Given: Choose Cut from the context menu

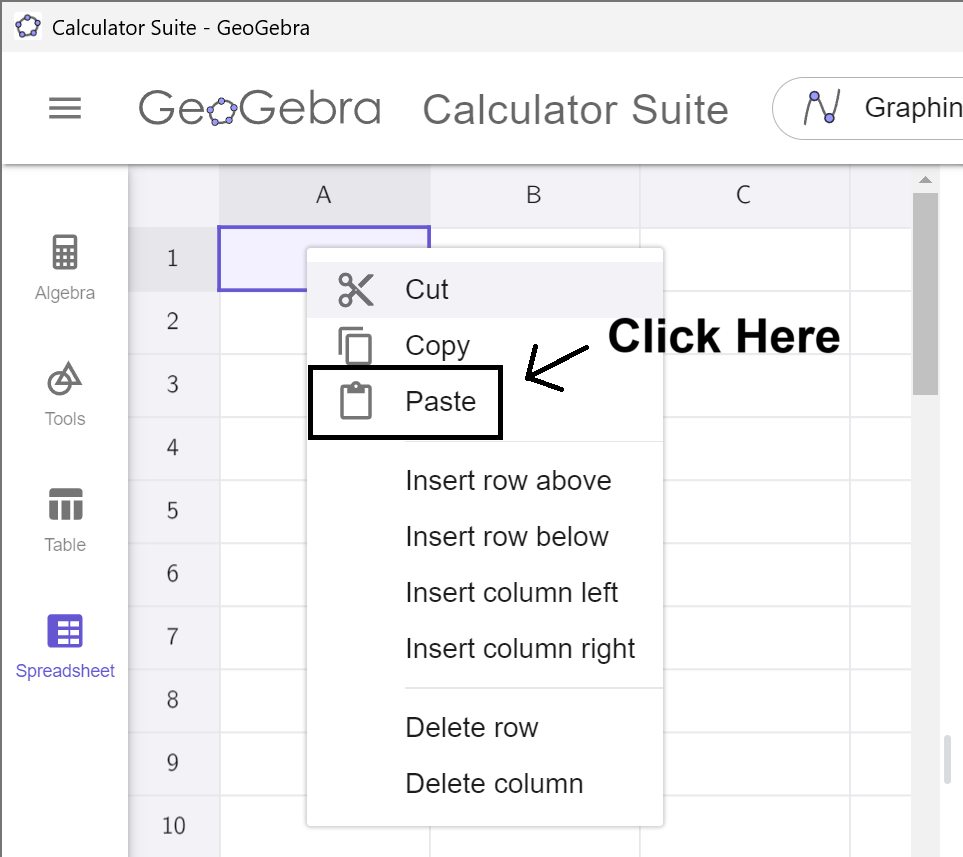Looking at the screenshot, I should click(x=485, y=289).
